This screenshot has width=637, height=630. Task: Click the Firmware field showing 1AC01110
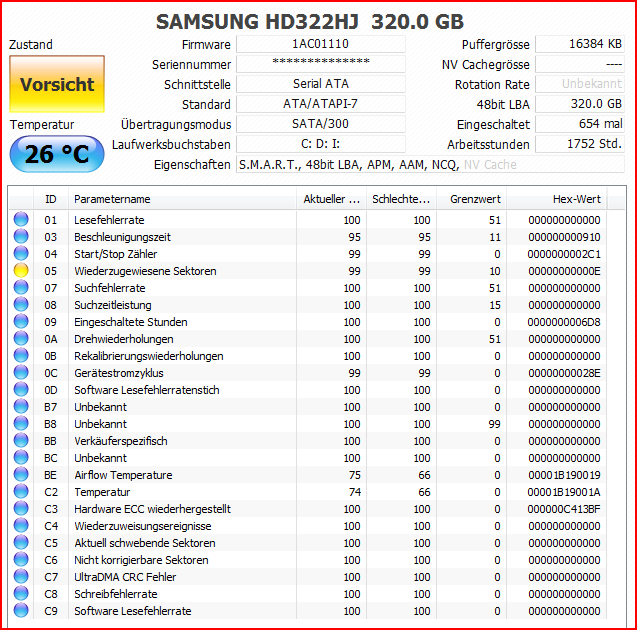click(321, 44)
